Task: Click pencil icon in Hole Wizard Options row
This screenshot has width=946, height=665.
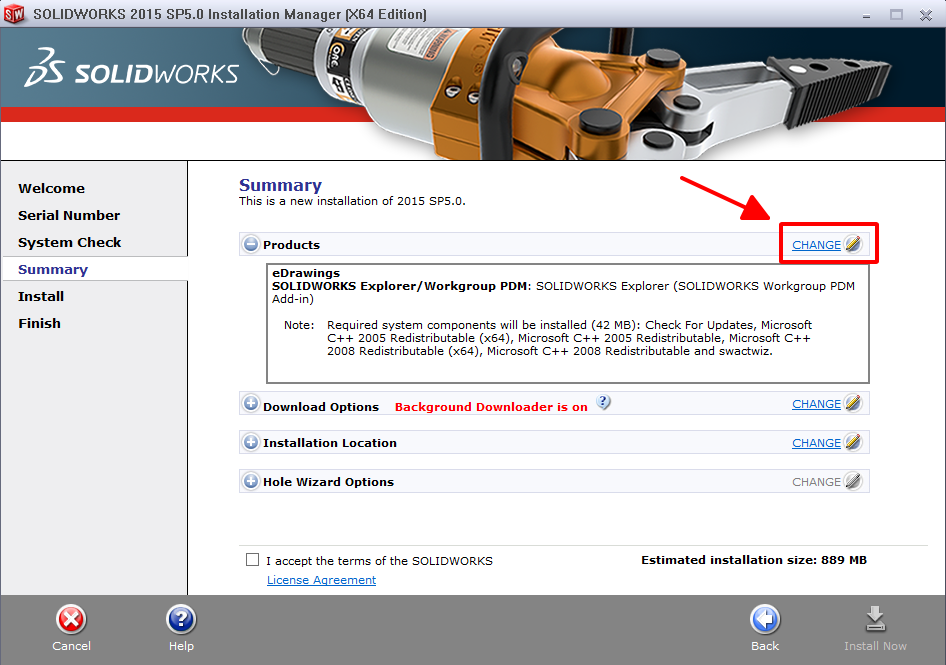Action: [x=852, y=482]
